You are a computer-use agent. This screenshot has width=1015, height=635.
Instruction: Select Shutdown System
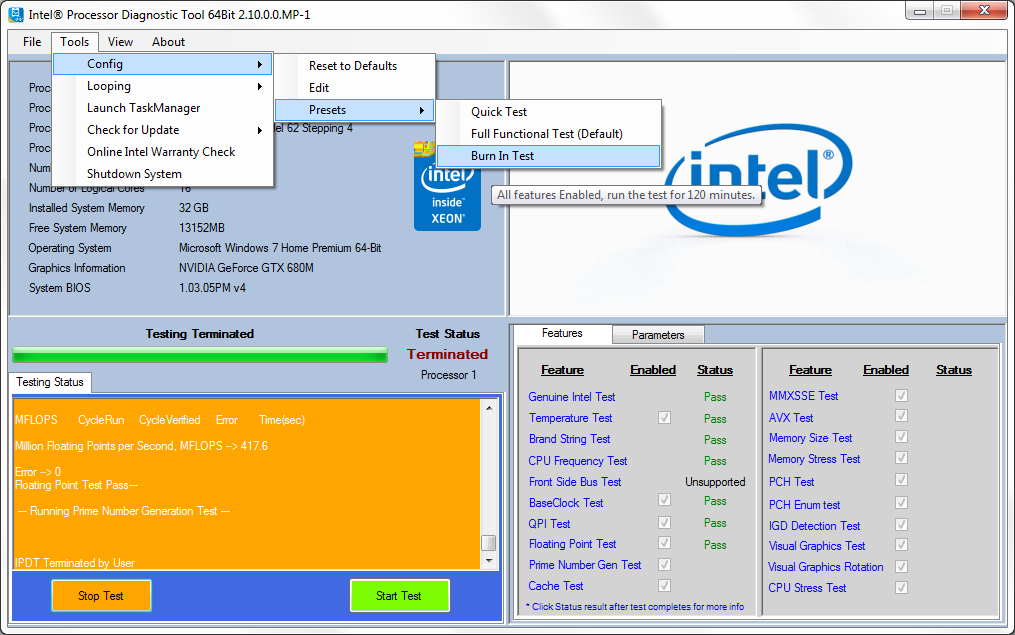[162, 174]
